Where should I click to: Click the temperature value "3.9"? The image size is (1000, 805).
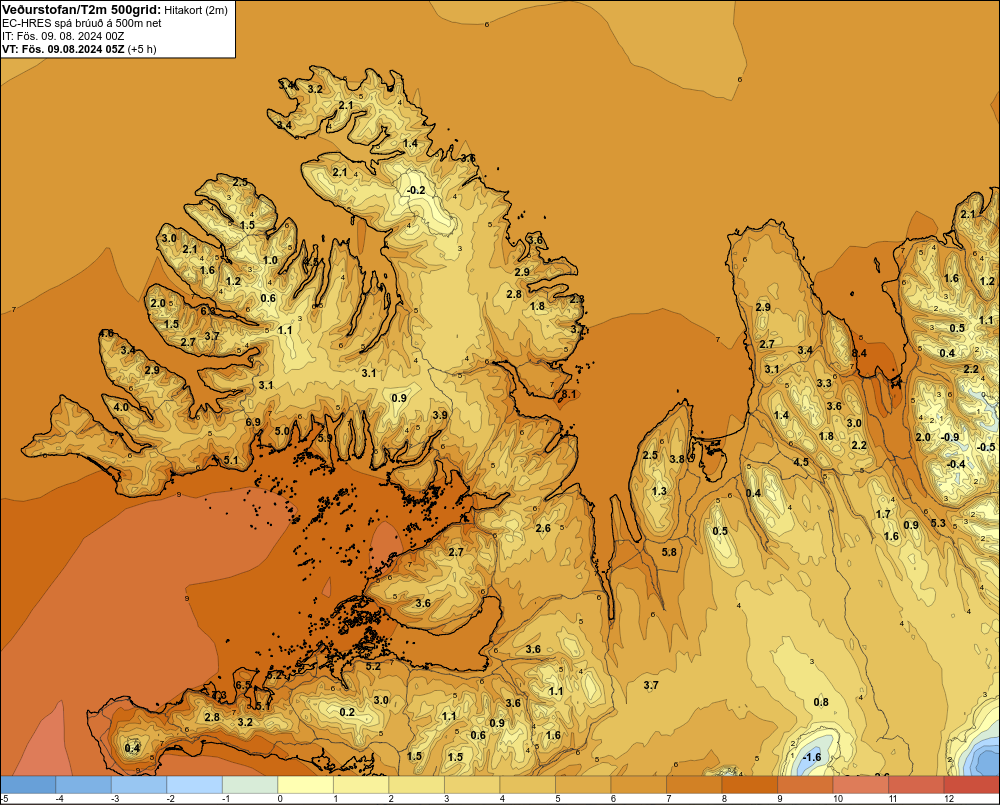click(x=440, y=415)
